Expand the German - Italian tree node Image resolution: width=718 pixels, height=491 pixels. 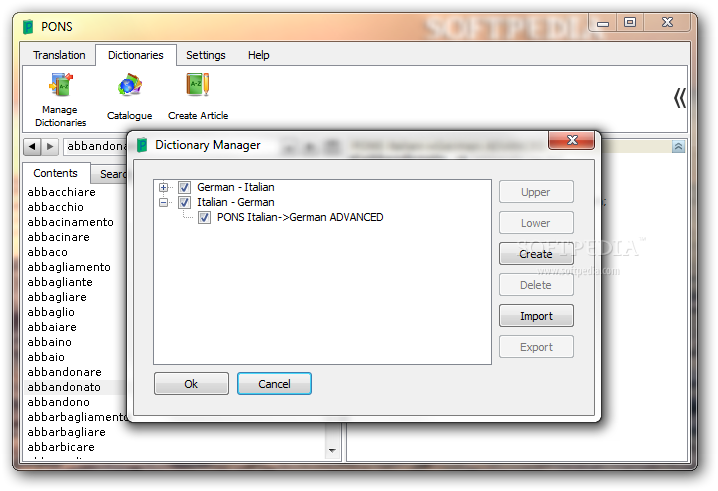click(x=163, y=187)
